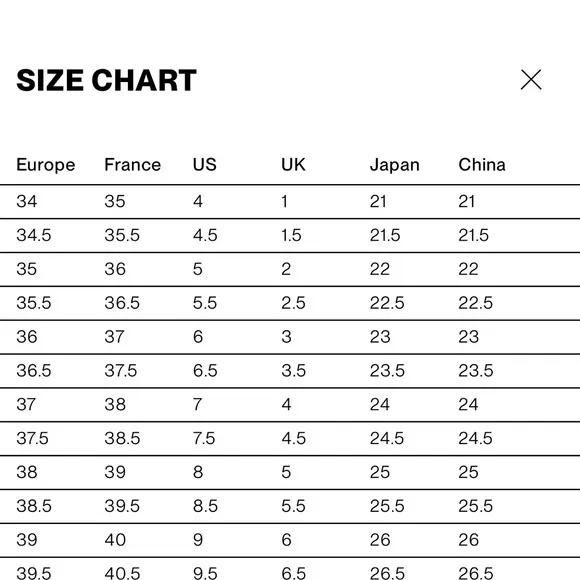The image size is (580, 580).
Task: Click Japan size 23 cell
Action: 380,337
